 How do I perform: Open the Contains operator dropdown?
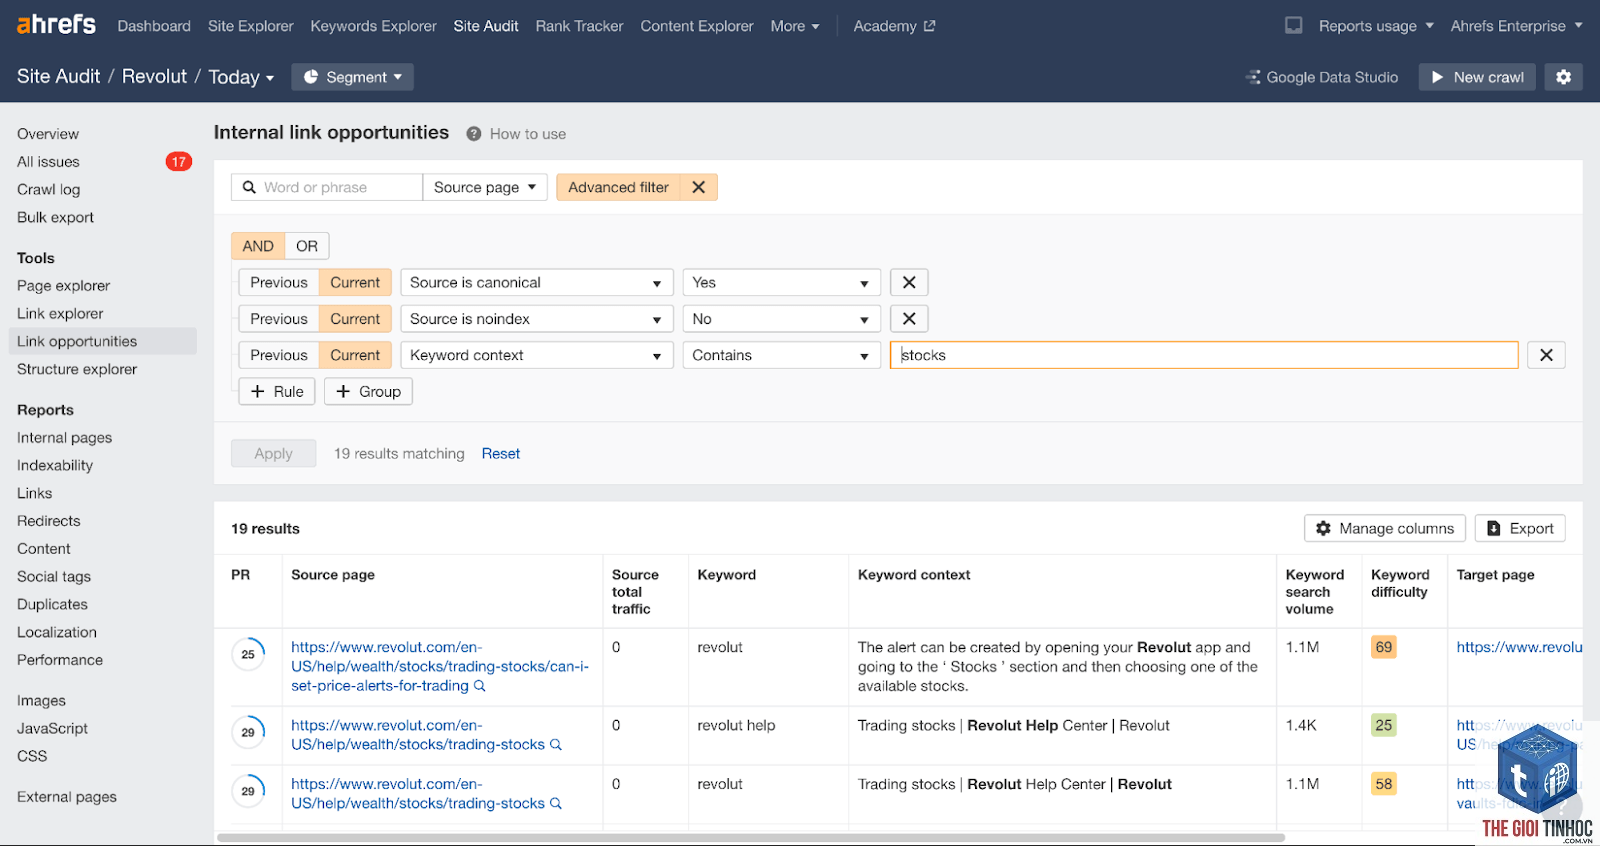pos(781,355)
